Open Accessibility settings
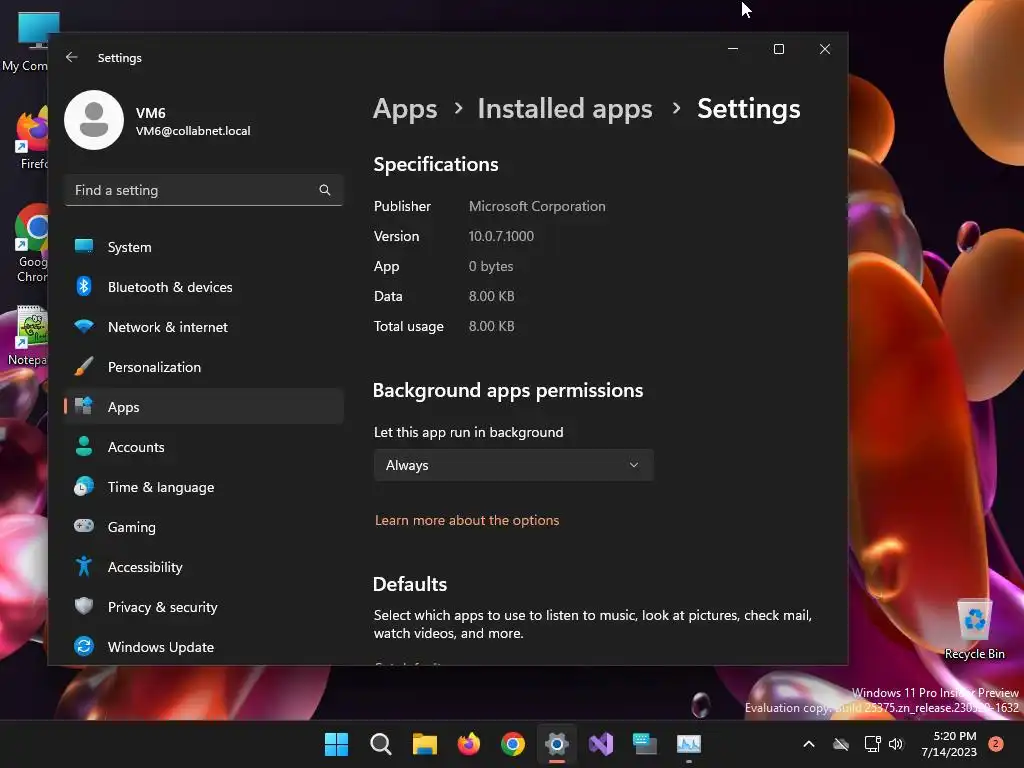Image resolution: width=1024 pixels, height=768 pixels. (204, 567)
